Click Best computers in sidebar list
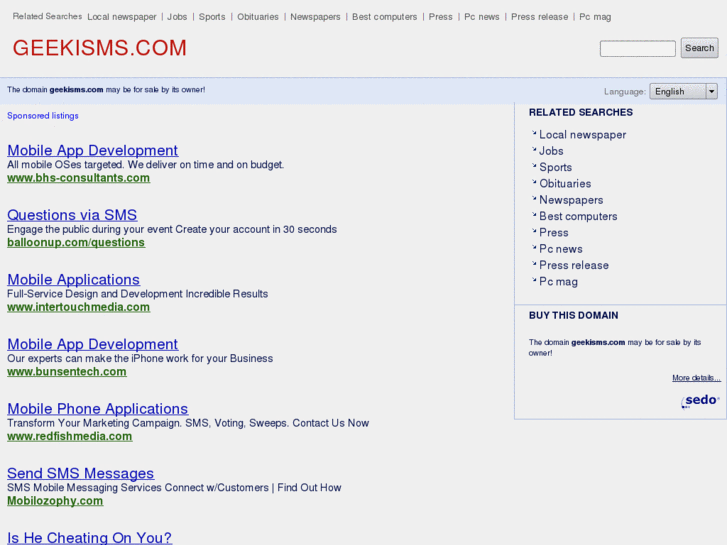 [x=578, y=217]
